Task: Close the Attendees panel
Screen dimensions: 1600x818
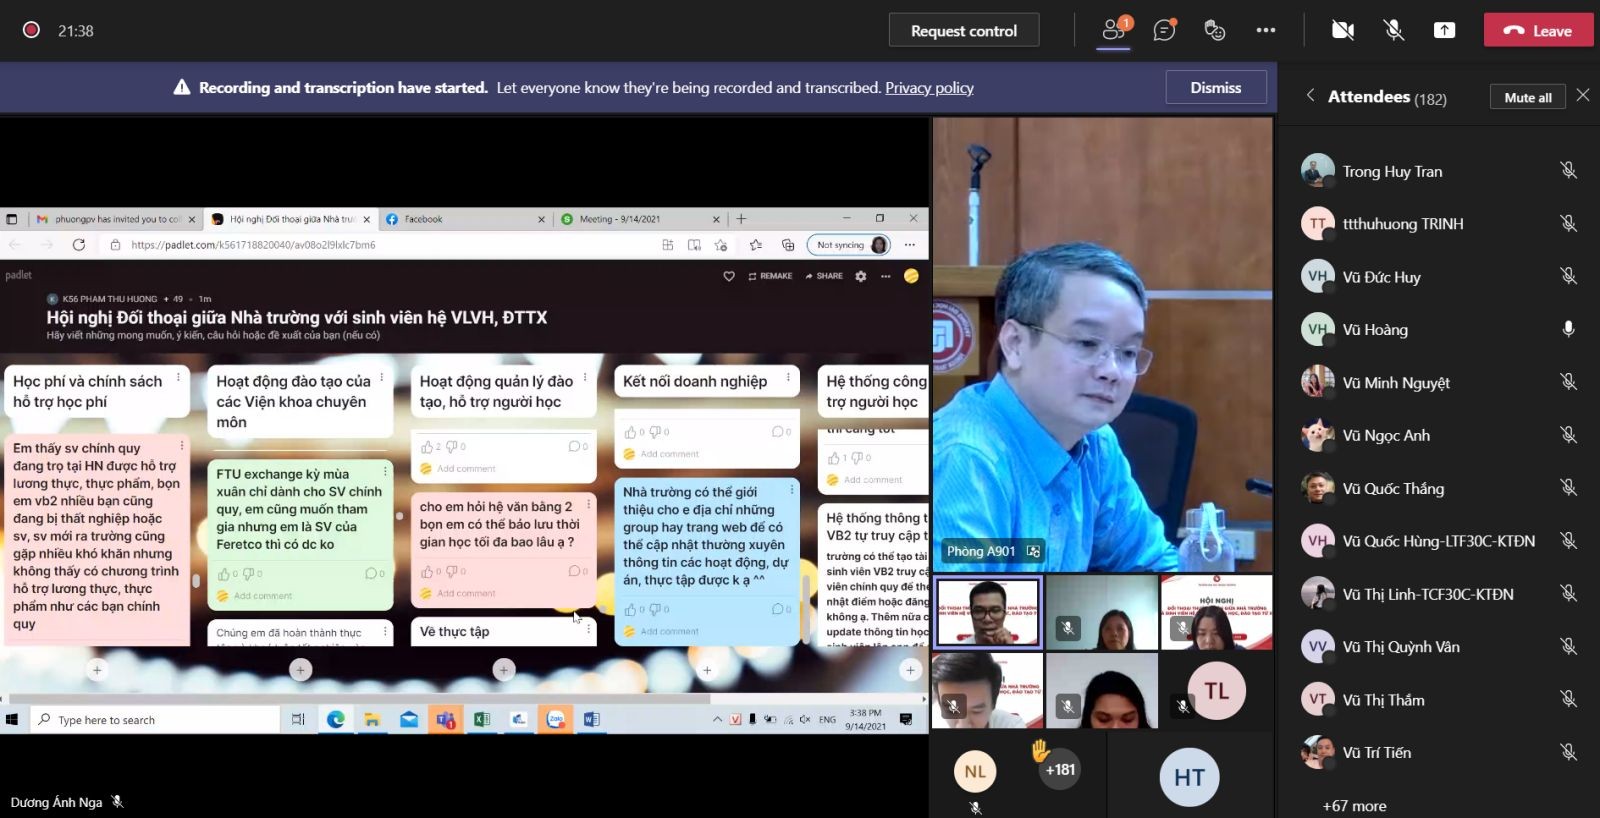Action: pos(1582,95)
